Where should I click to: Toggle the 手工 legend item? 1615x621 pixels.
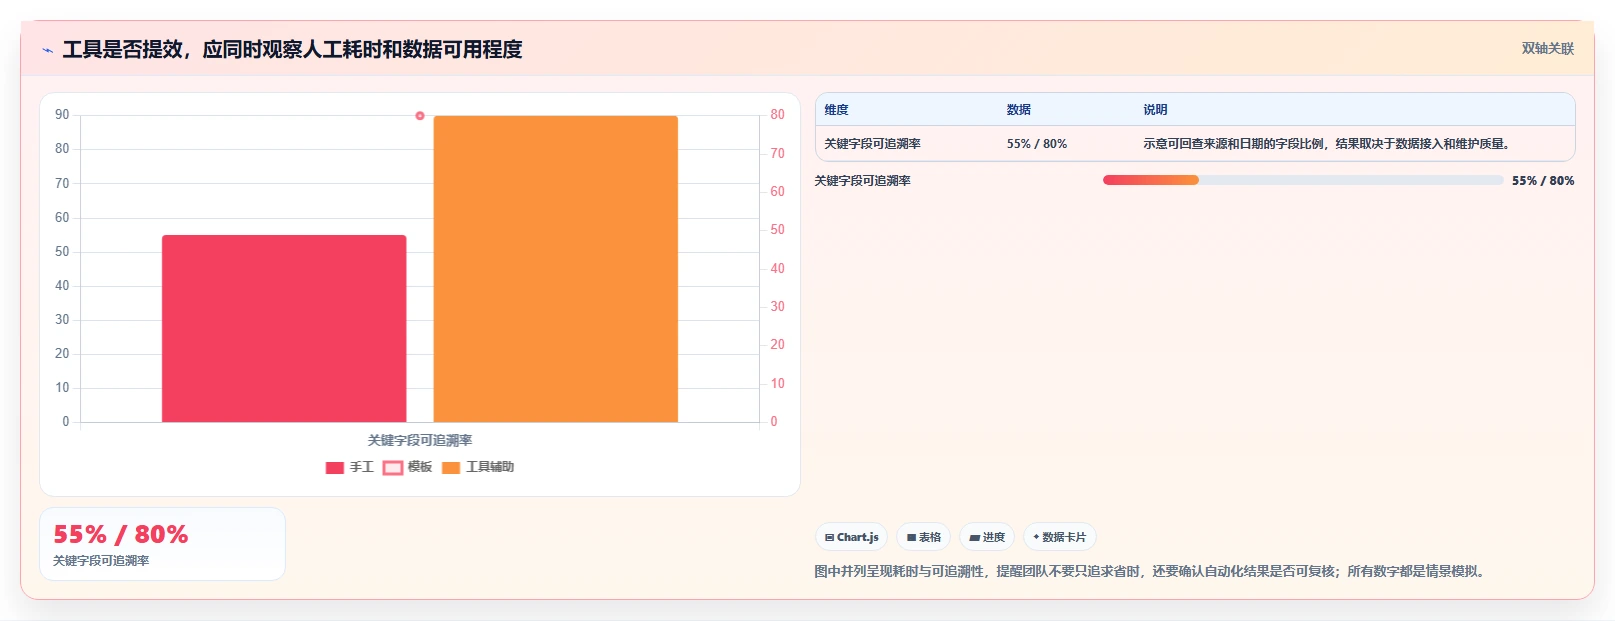349,467
